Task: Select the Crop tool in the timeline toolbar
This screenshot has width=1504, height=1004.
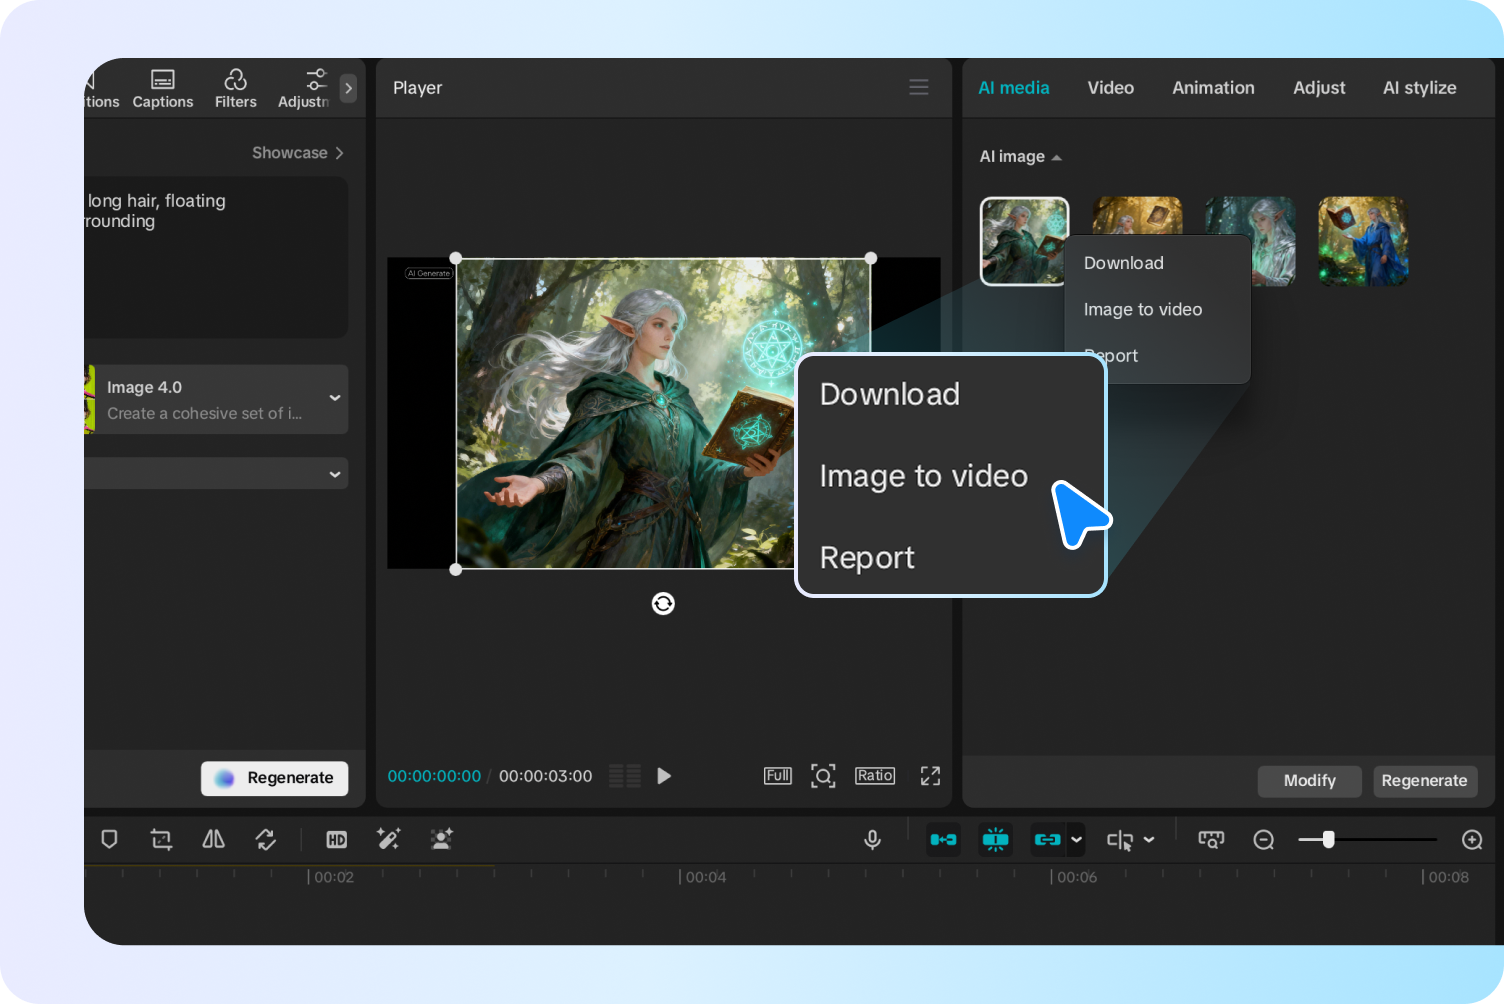Action: coord(161,839)
